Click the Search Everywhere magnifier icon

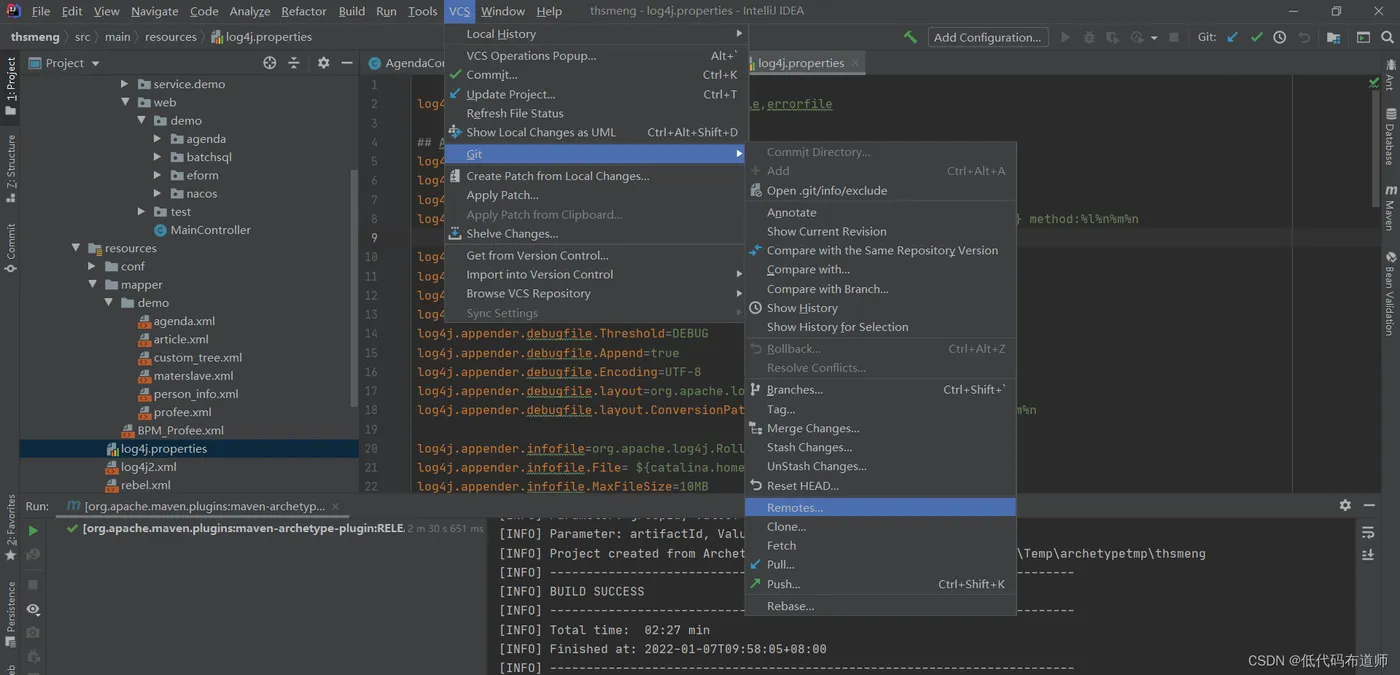pos(1388,37)
